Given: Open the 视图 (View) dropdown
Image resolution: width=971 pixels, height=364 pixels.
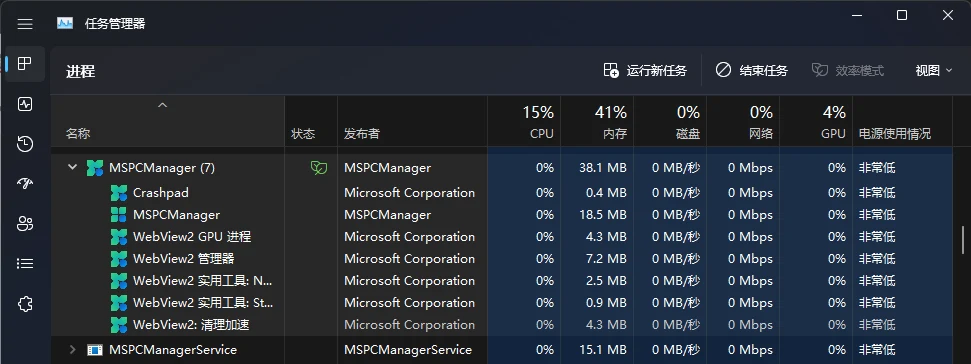Looking at the screenshot, I should 934,71.
